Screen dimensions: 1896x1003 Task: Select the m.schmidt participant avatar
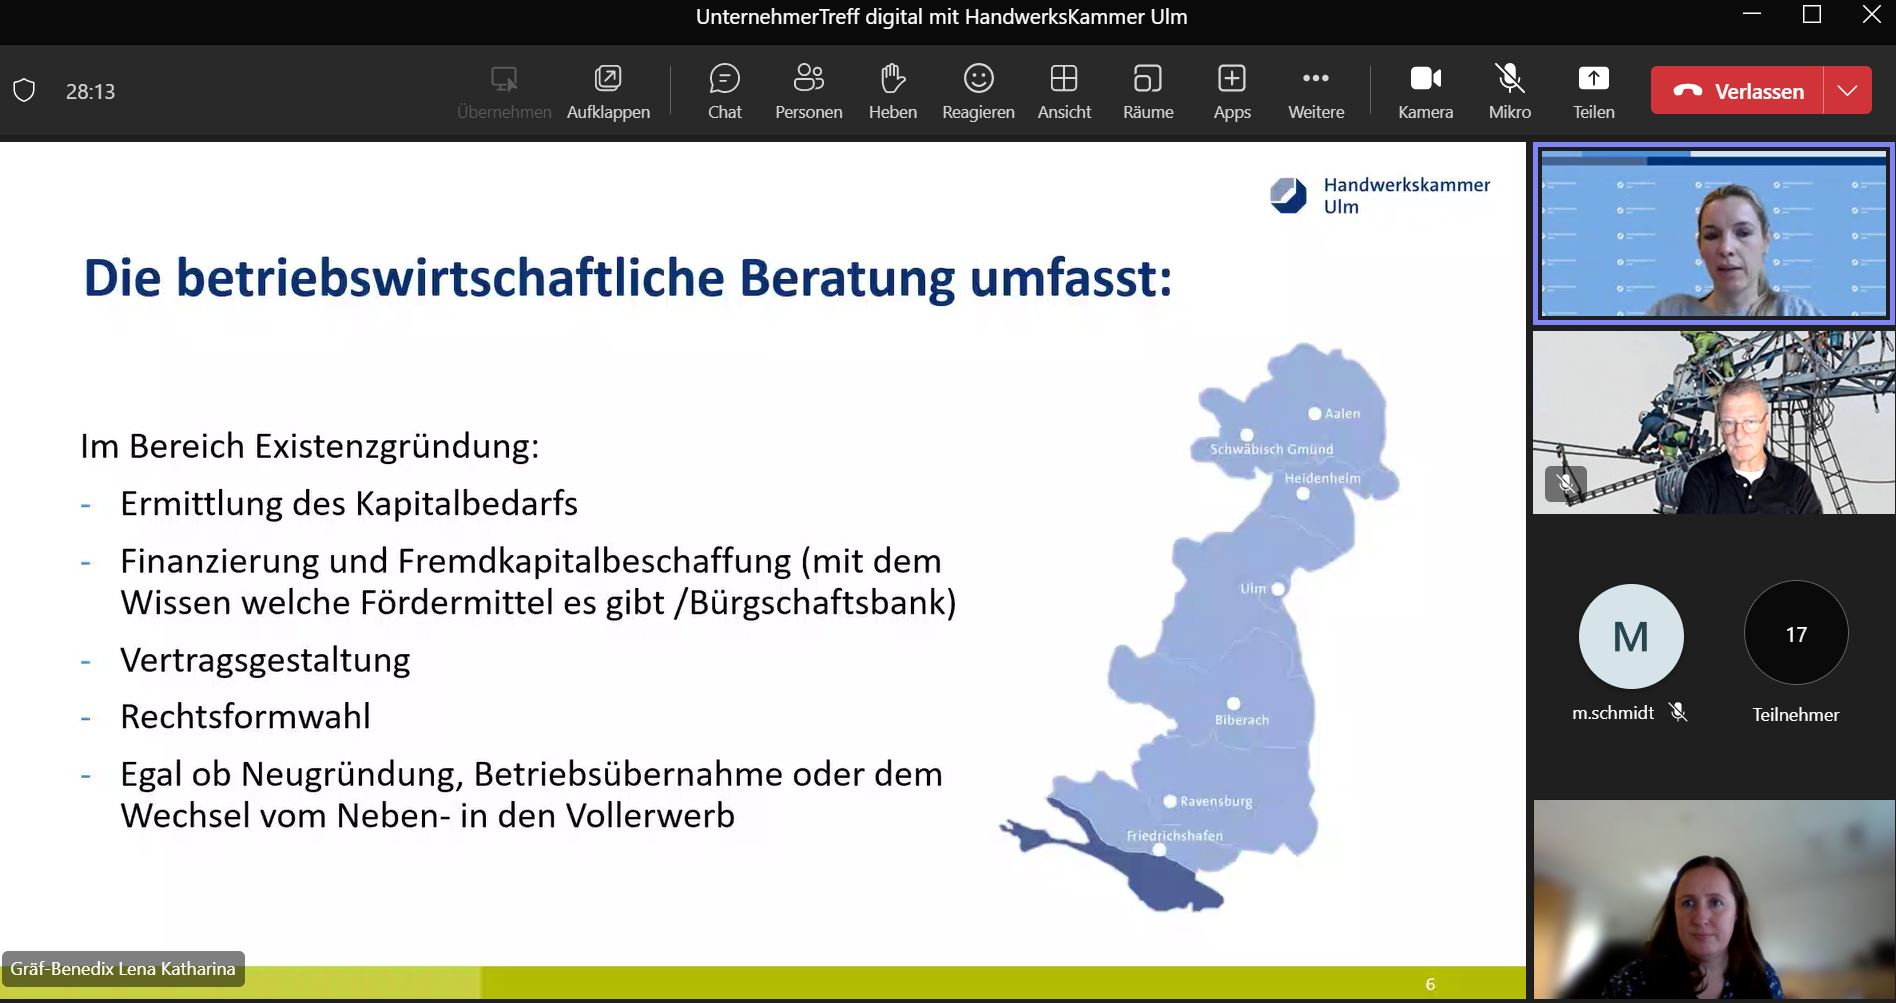click(x=1630, y=637)
